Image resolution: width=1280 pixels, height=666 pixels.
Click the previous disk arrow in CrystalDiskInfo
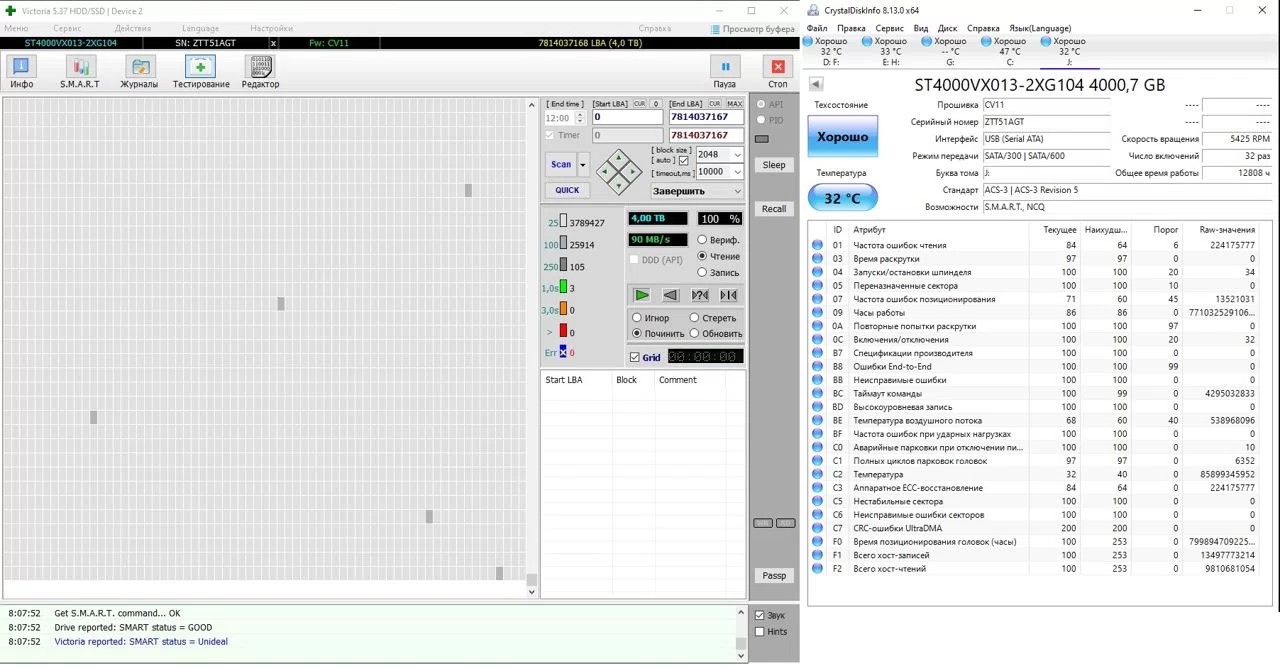coord(817,84)
